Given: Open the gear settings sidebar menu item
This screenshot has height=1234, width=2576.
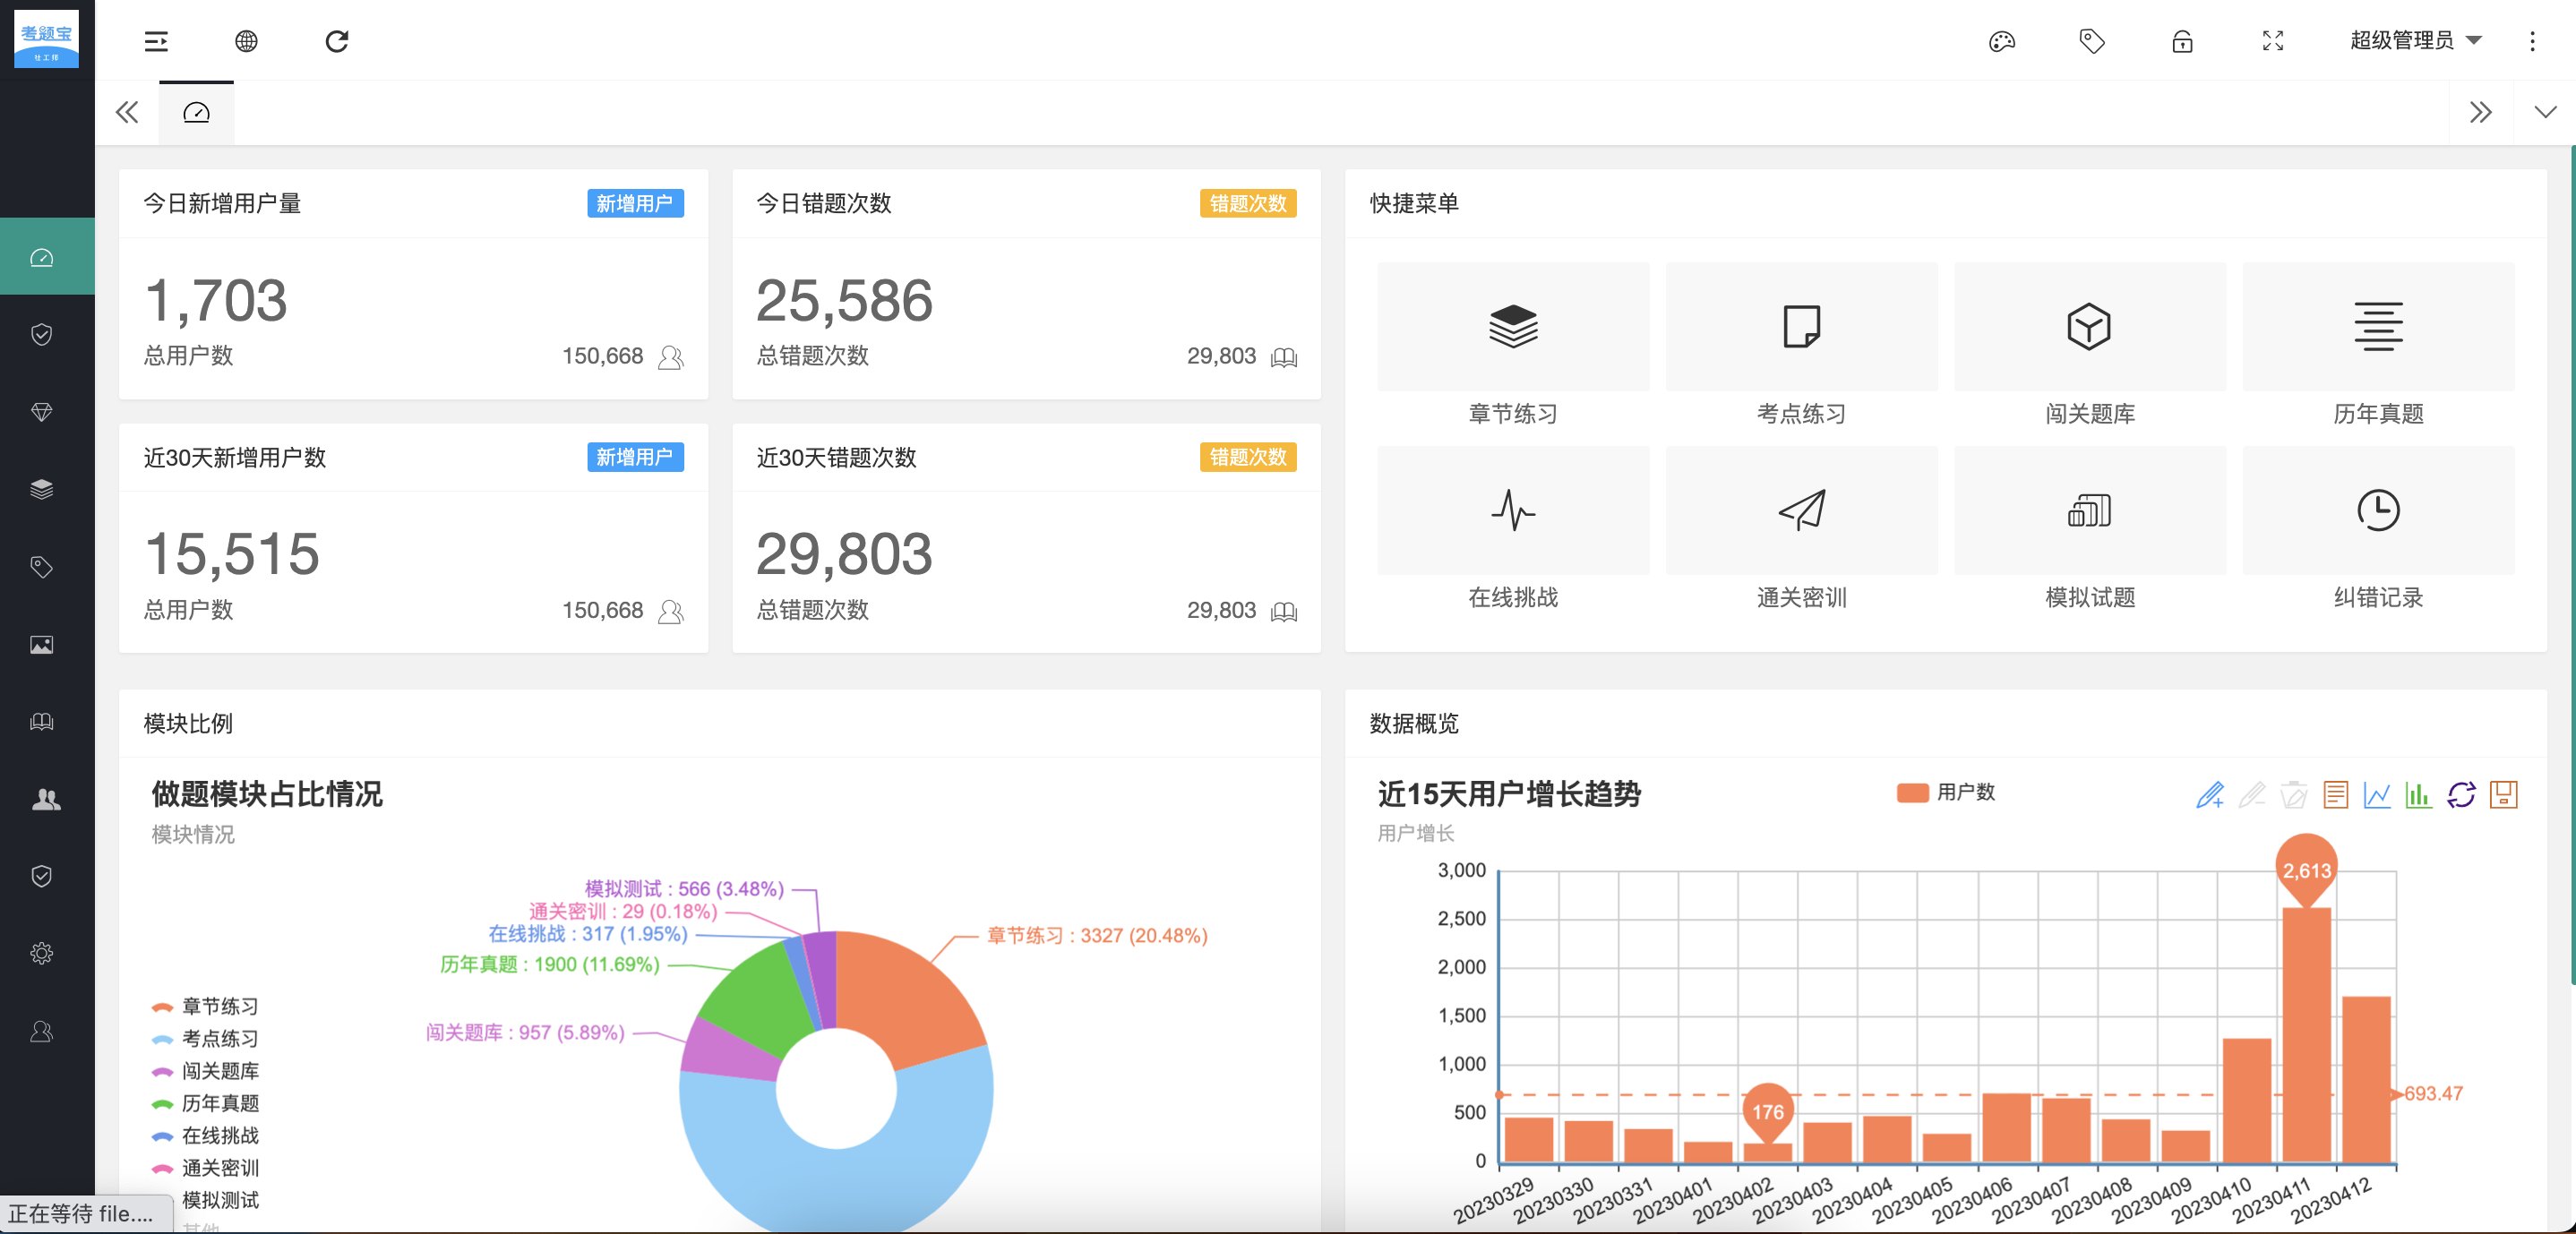Looking at the screenshot, I should click(42, 953).
